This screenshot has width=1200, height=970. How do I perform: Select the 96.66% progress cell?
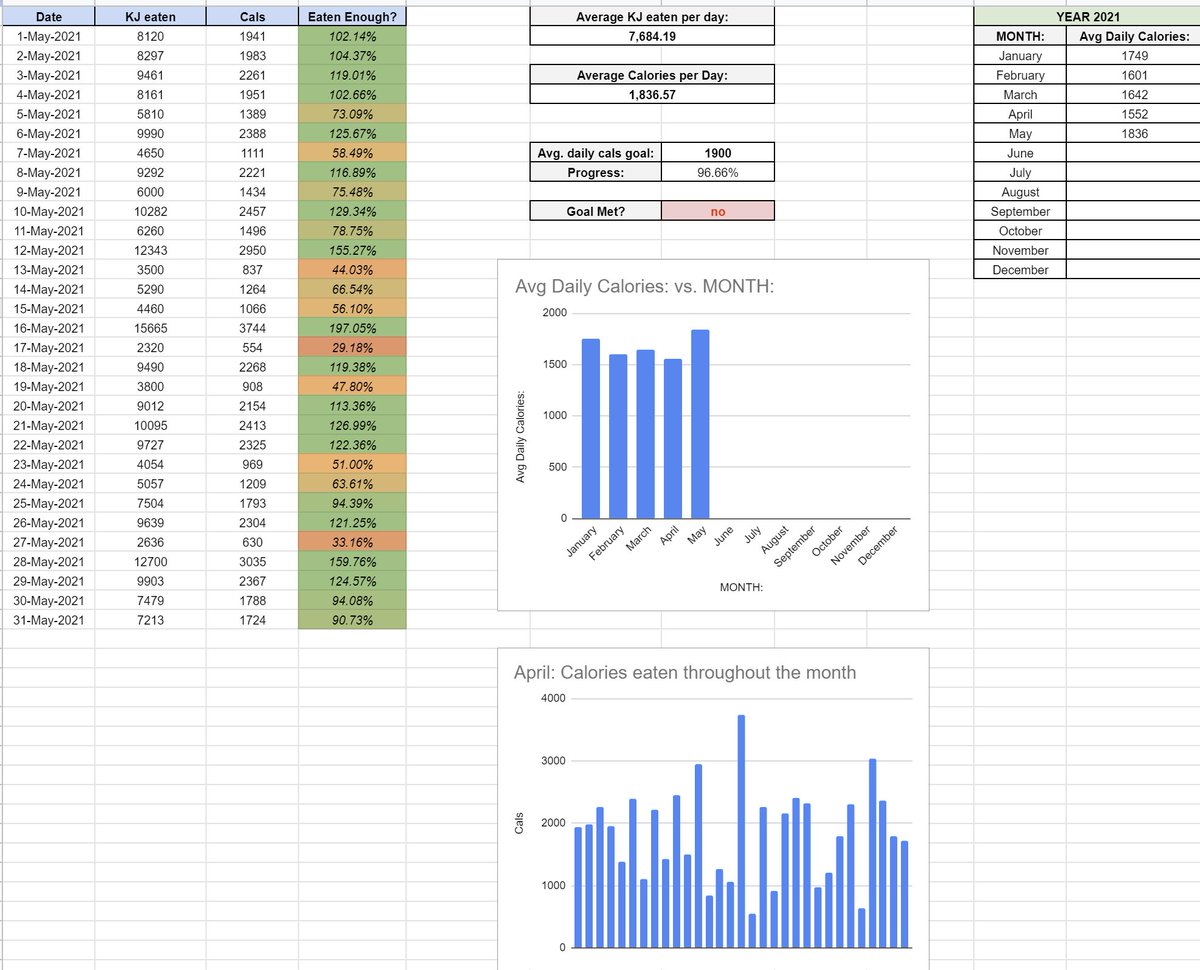717,172
